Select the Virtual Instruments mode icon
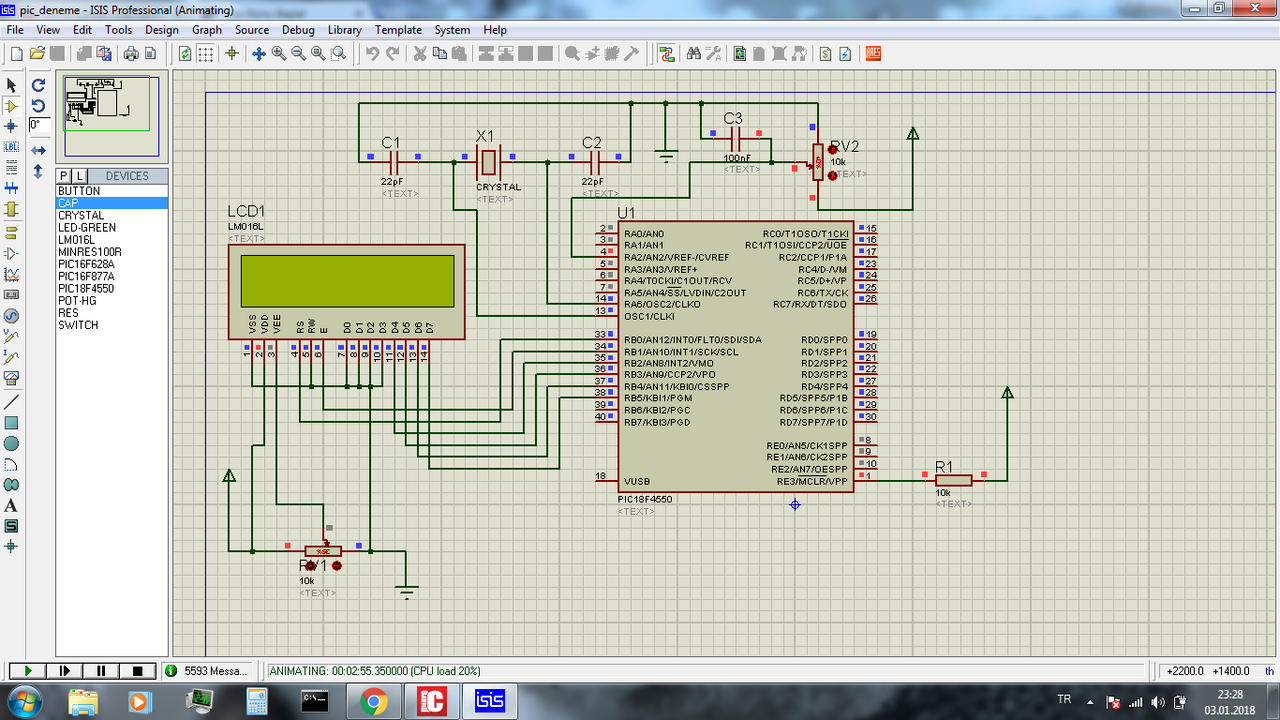The width and height of the screenshot is (1280, 720). click(12, 377)
